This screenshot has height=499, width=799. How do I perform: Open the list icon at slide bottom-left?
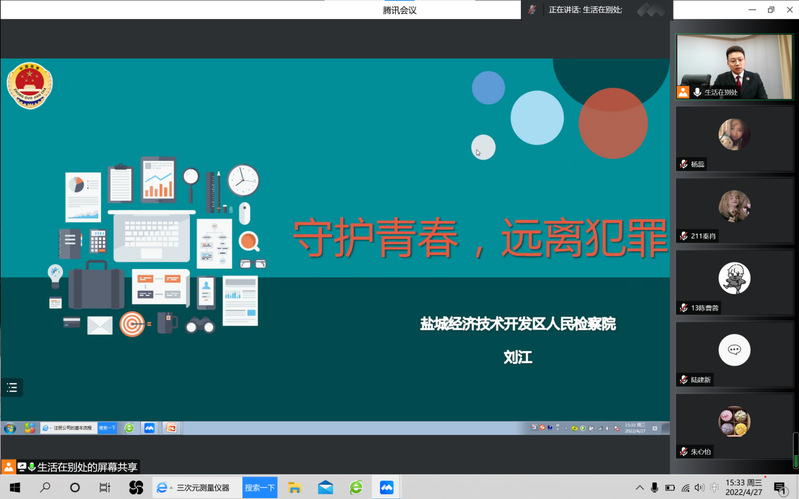pyautogui.click(x=12, y=387)
